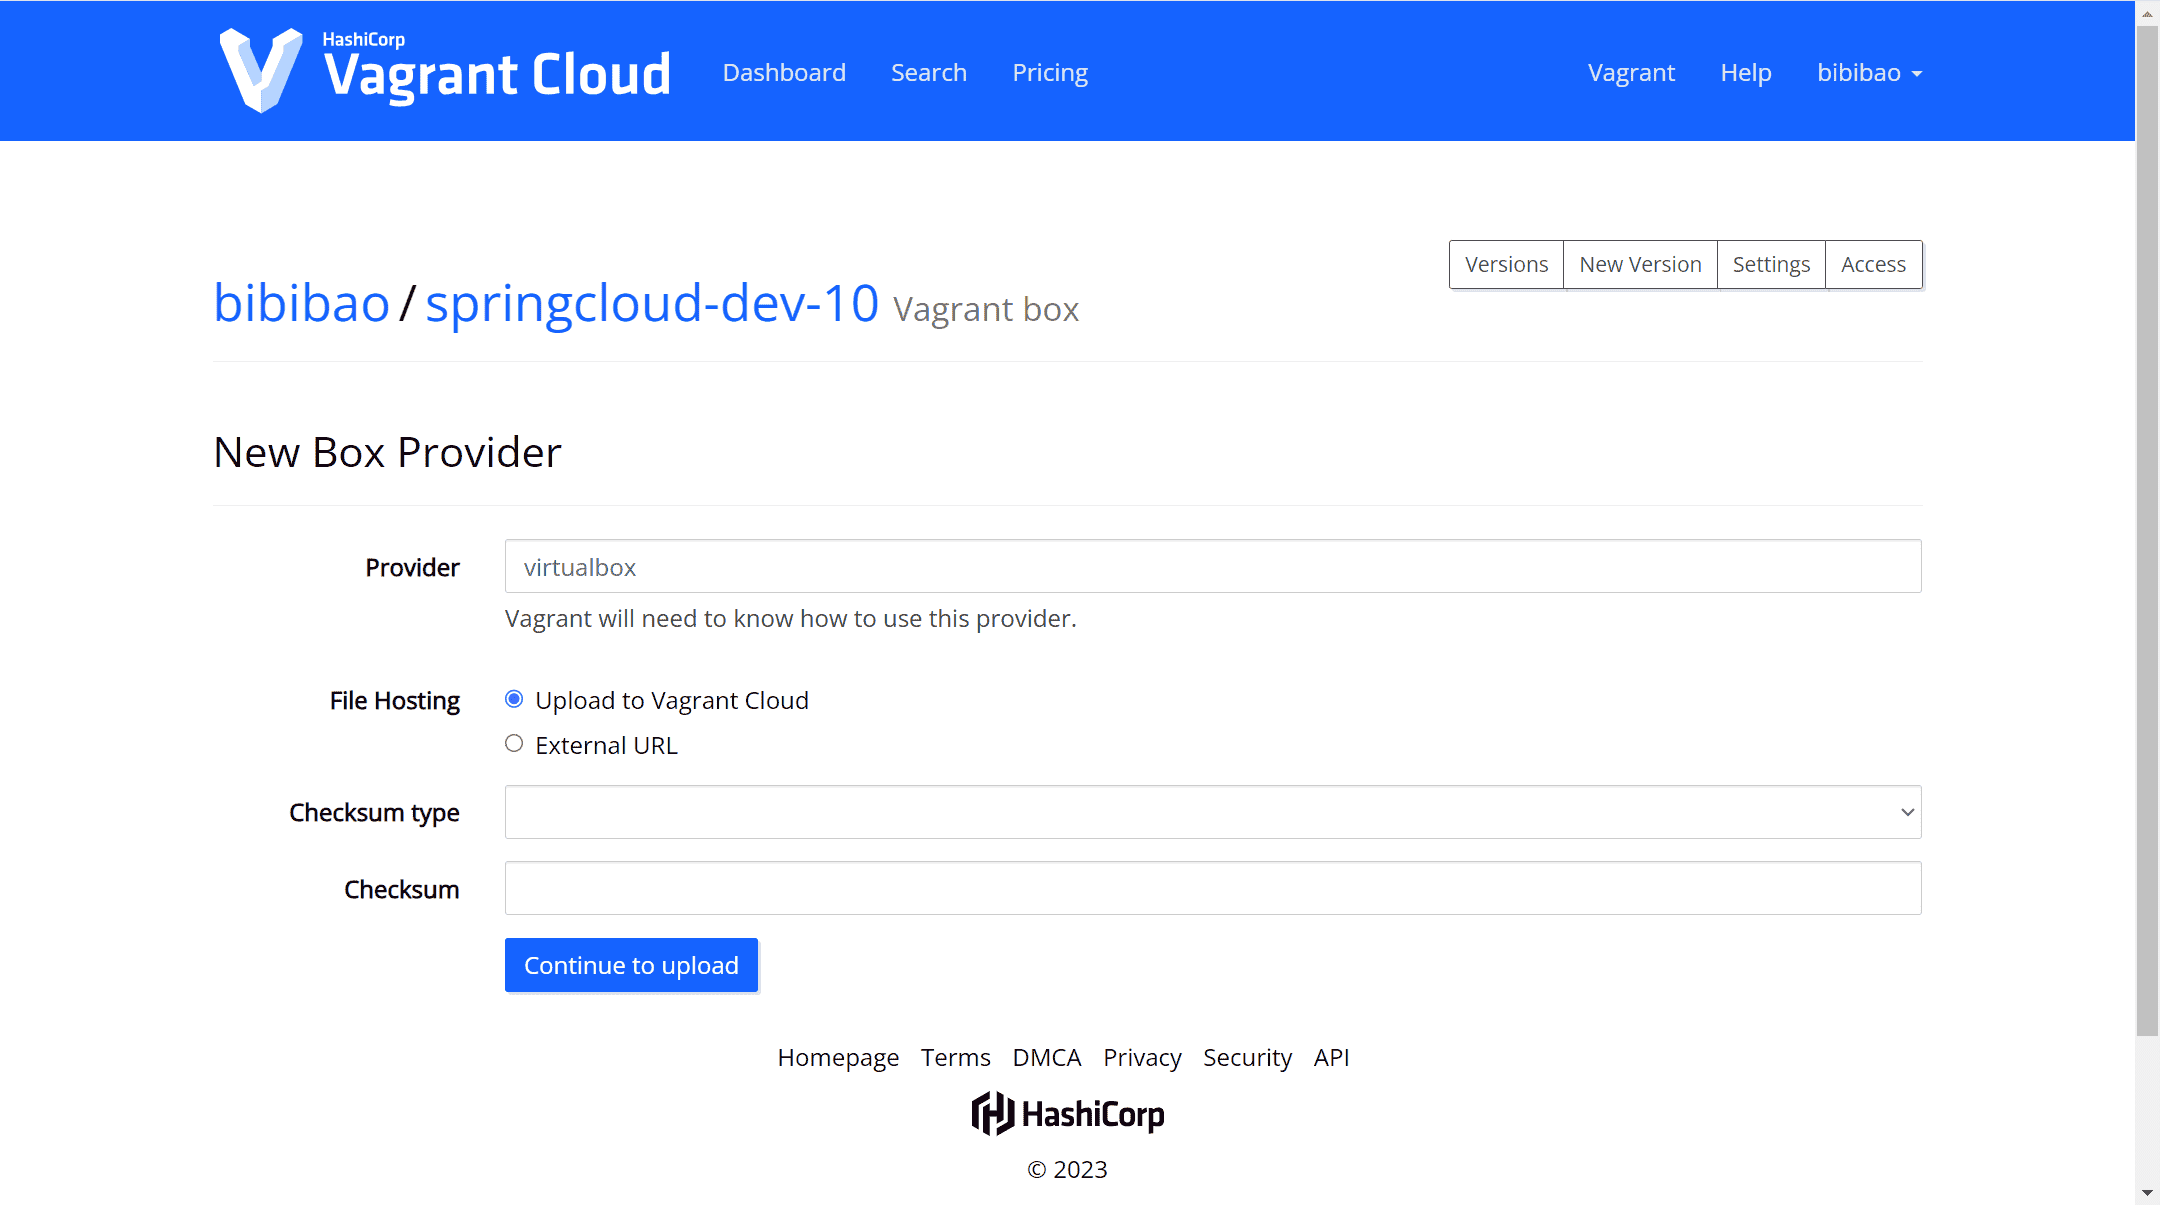2160x1205 pixels.
Task: Select External URL radio option
Action: click(x=514, y=743)
